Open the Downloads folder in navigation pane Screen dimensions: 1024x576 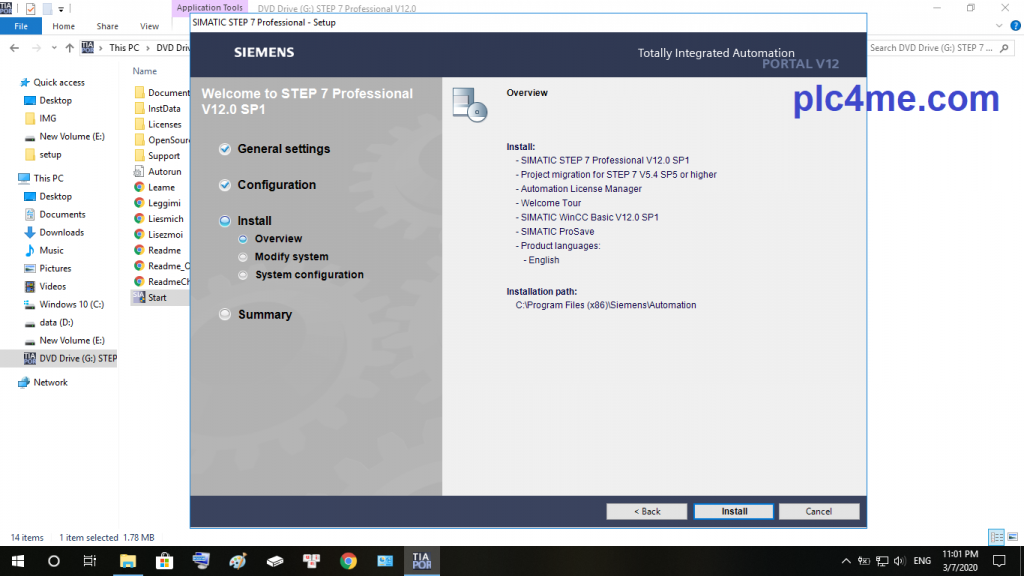[x=61, y=232]
